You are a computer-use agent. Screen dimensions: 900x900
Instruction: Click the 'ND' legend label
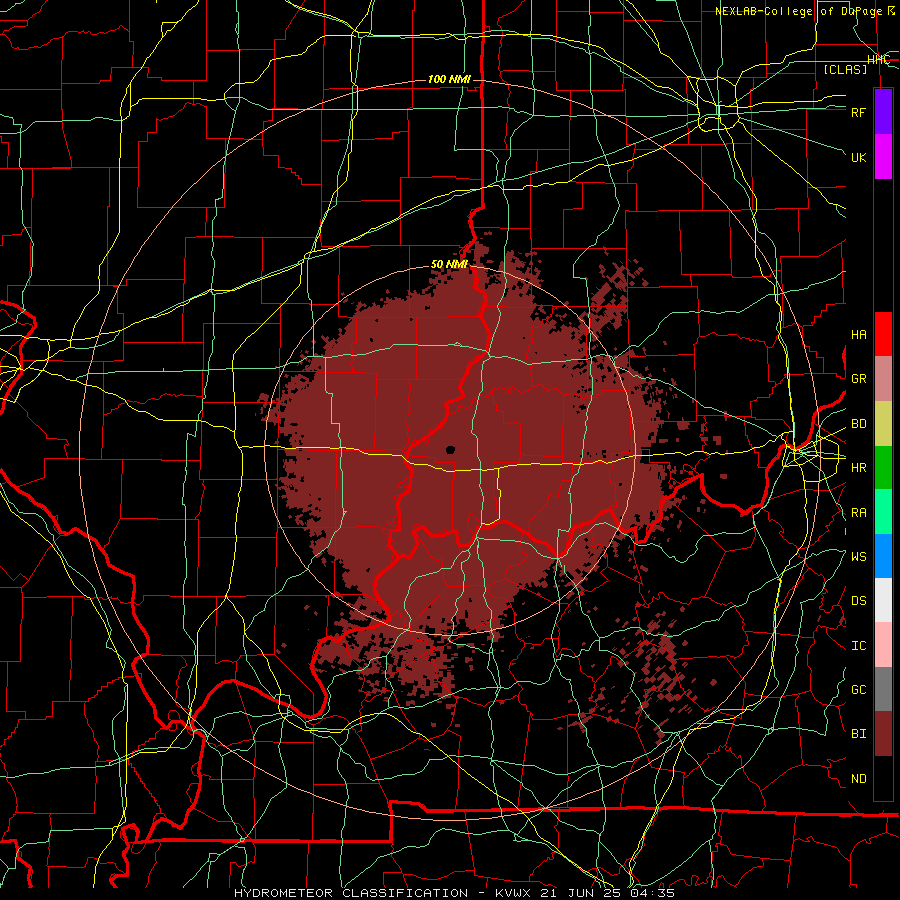(x=858, y=779)
